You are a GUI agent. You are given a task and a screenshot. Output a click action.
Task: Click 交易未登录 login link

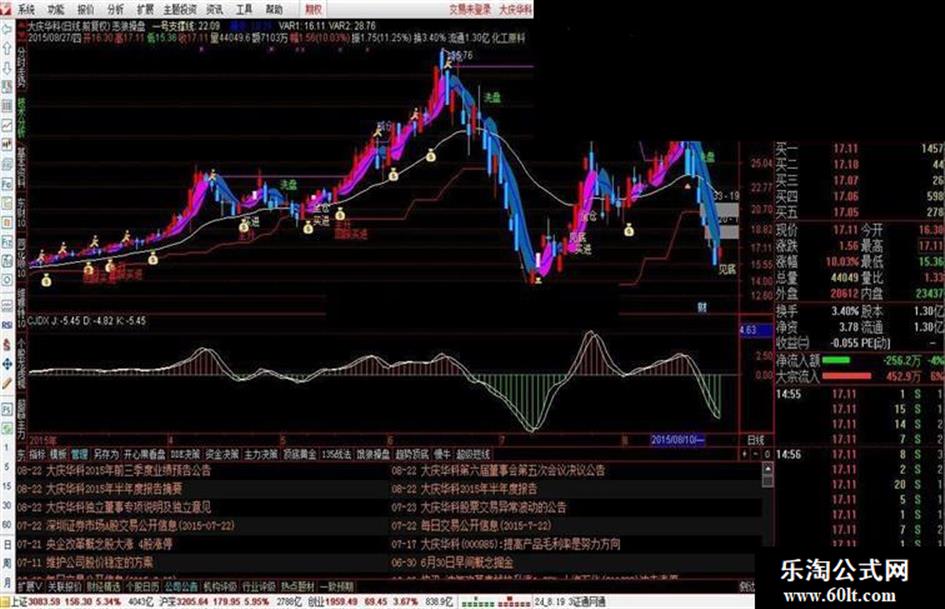click(470, 9)
